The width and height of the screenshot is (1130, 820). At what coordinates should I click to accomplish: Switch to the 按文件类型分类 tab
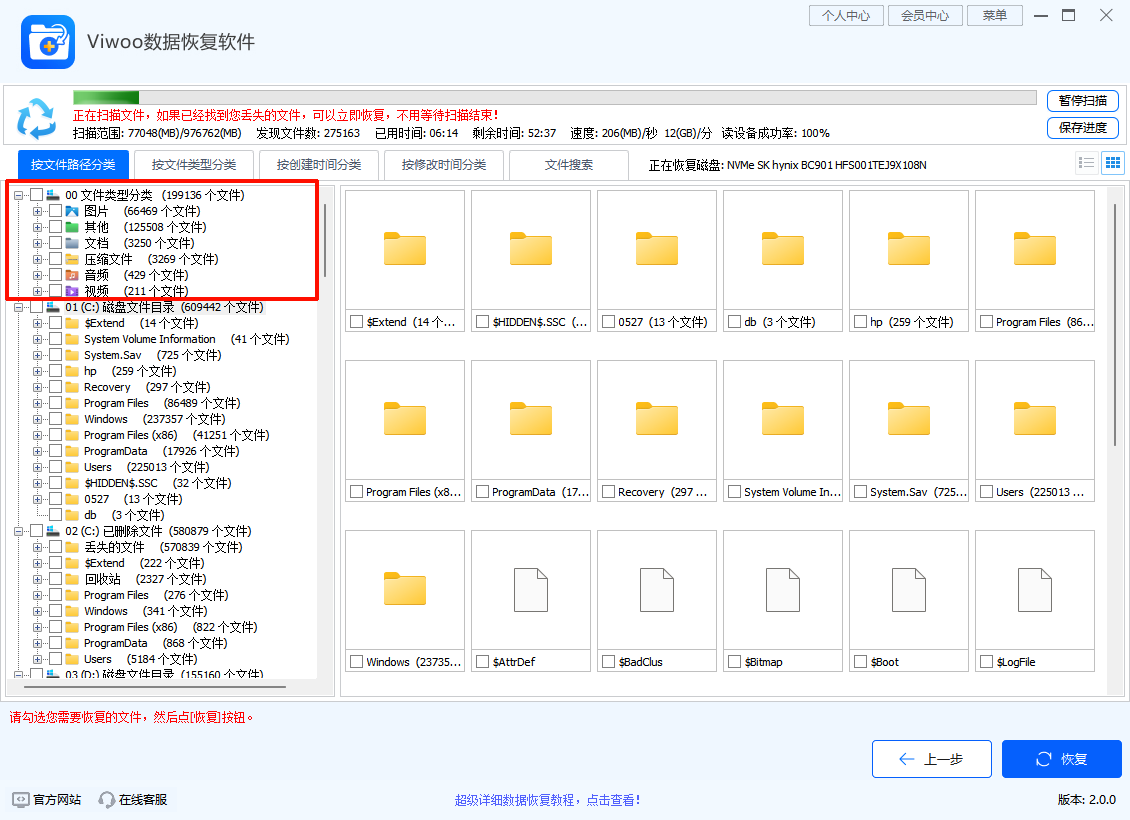coord(192,165)
